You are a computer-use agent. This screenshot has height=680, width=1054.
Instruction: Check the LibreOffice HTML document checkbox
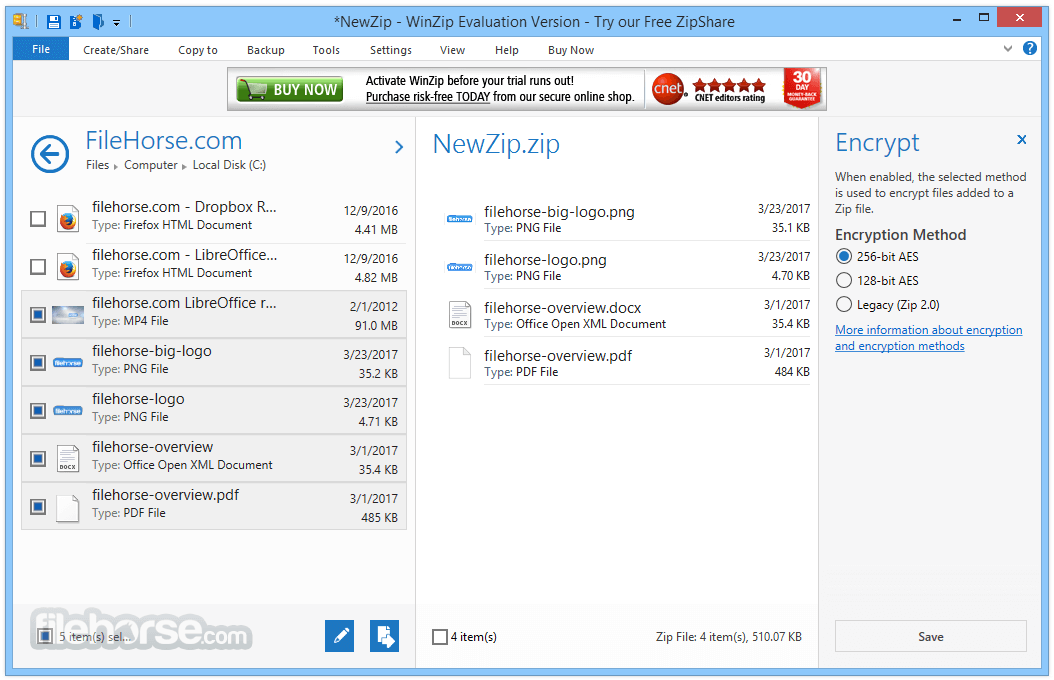(x=38, y=267)
